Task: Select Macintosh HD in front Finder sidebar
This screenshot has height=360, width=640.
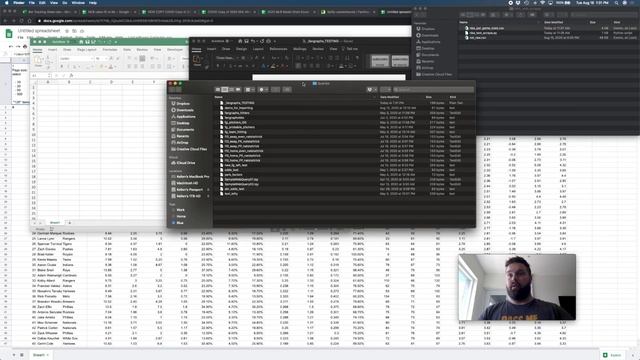Action: click(184, 183)
